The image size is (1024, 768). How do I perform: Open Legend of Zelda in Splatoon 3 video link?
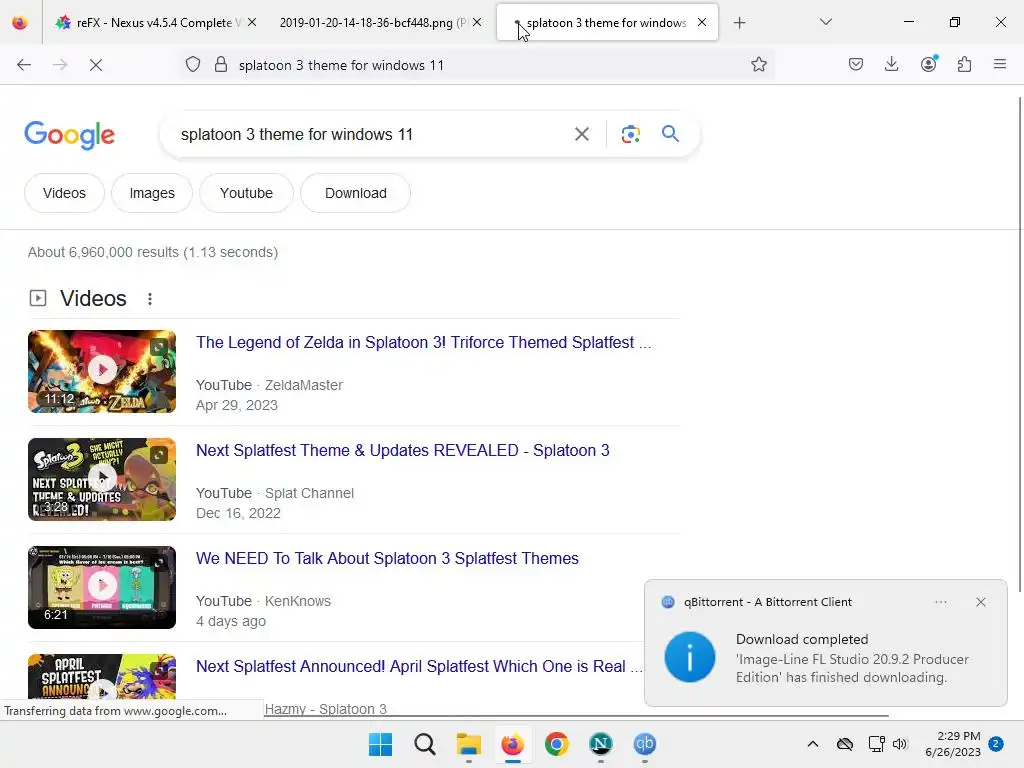423,343
